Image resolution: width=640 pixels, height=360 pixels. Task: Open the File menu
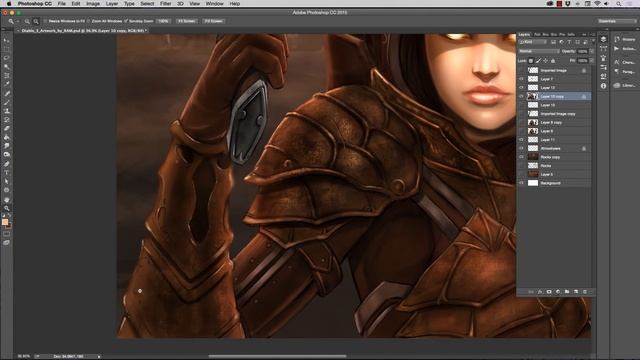pos(62,4)
